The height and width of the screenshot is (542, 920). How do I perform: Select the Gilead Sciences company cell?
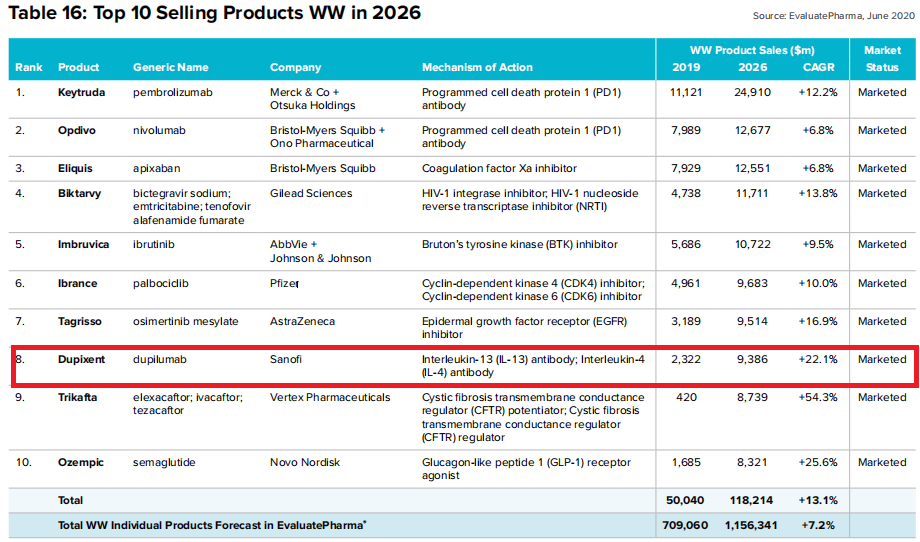pyautogui.click(x=311, y=193)
